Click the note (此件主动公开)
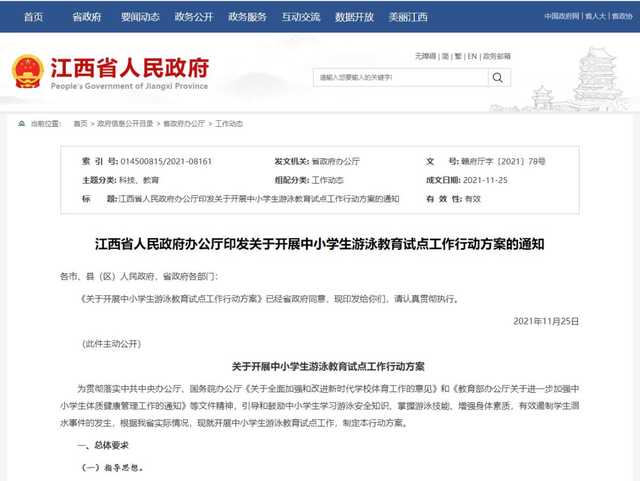 tap(111, 344)
